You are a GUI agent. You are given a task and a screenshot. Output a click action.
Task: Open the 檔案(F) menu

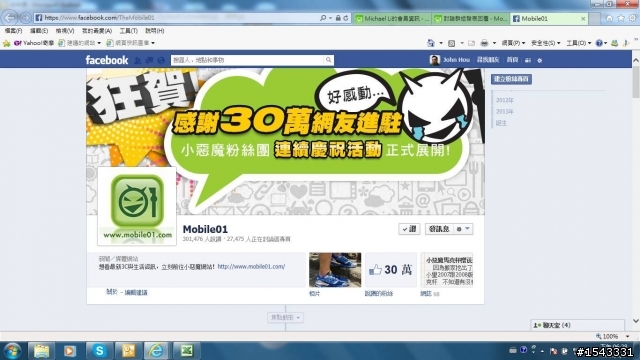[13, 31]
